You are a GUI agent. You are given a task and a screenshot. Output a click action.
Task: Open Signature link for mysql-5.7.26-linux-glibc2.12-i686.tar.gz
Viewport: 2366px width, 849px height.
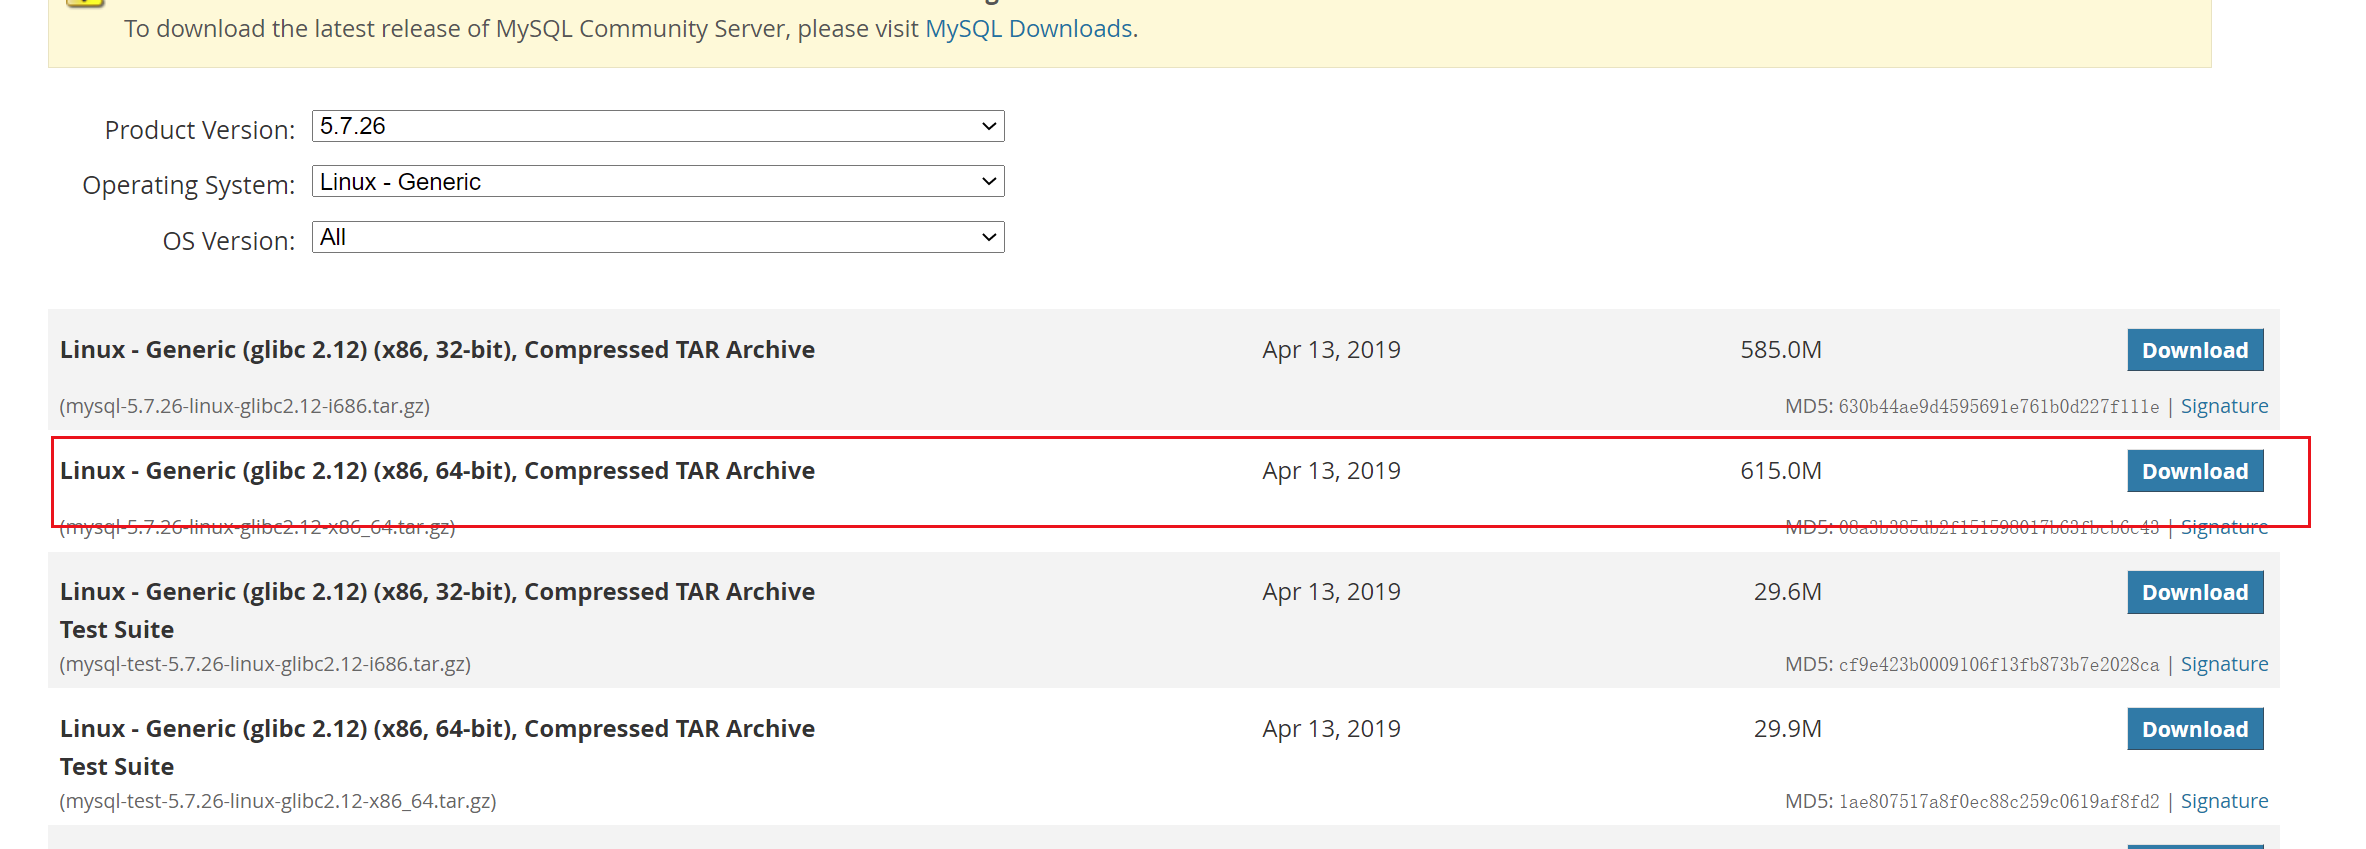(x=2224, y=406)
